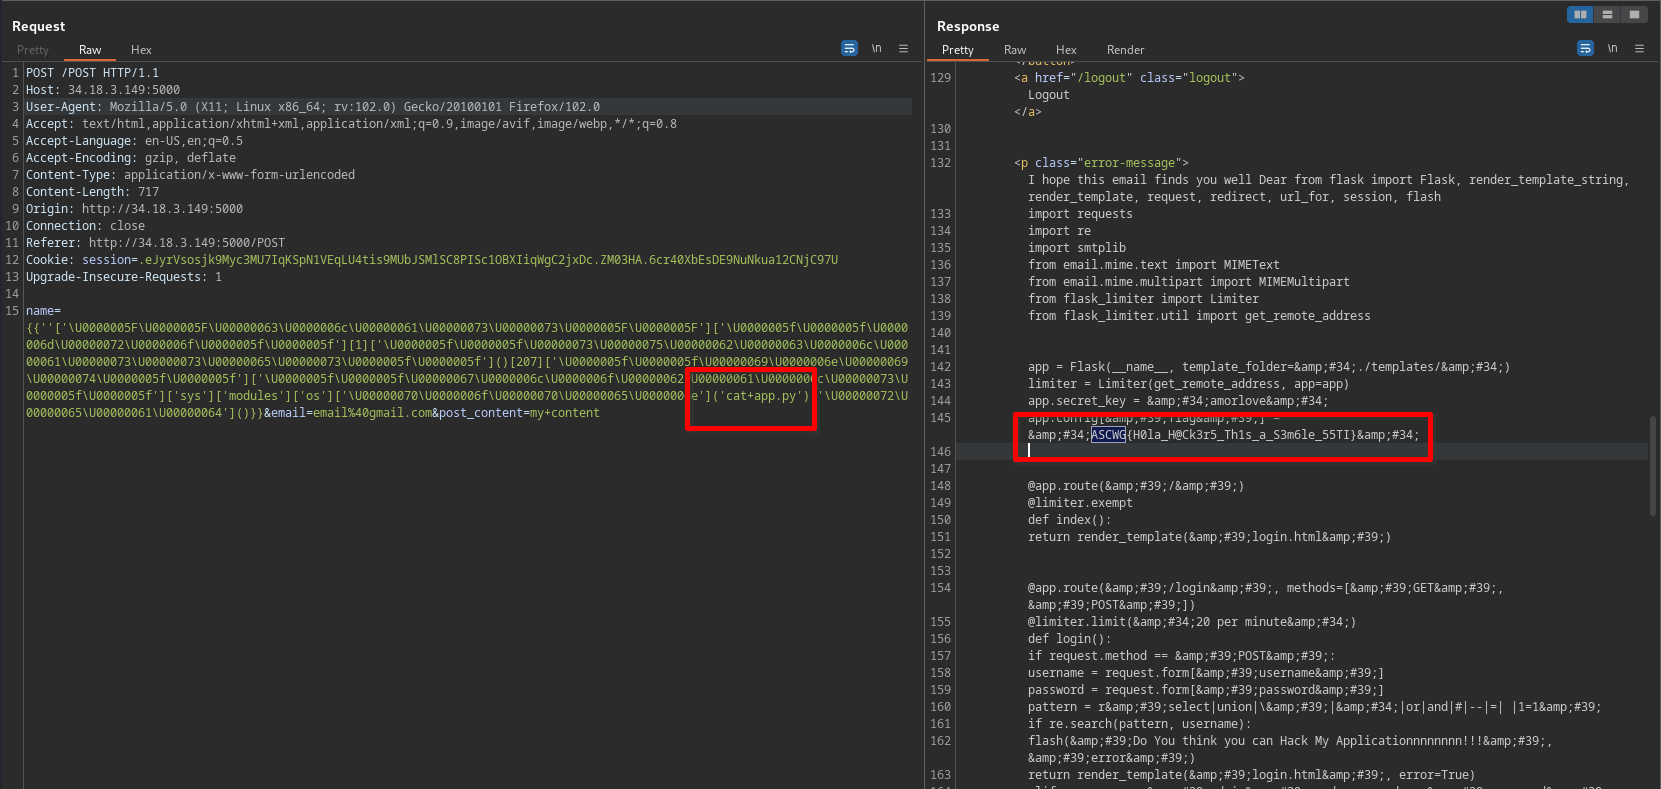Click the 'POST /POST HTTP/1.1' request line

point(92,73)
